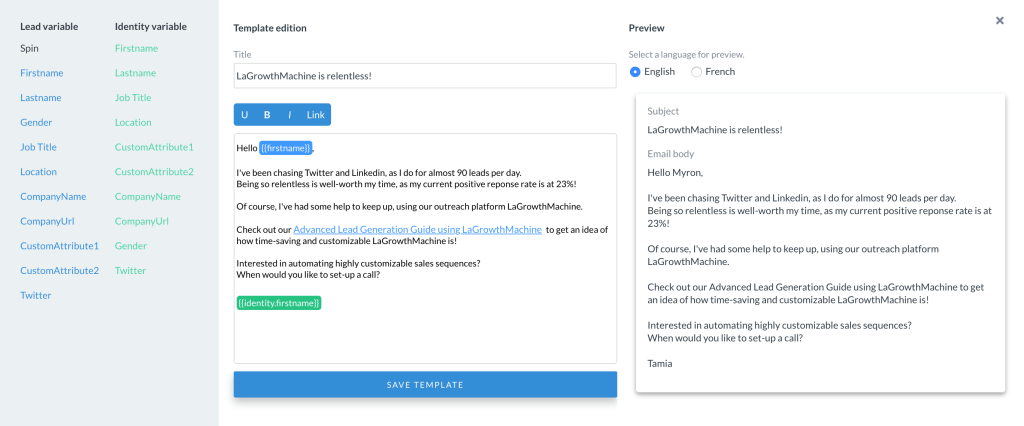The image size is (1024, 426).
Task: Click the {{firstname}} tag in editor
Action: point(286,148)
